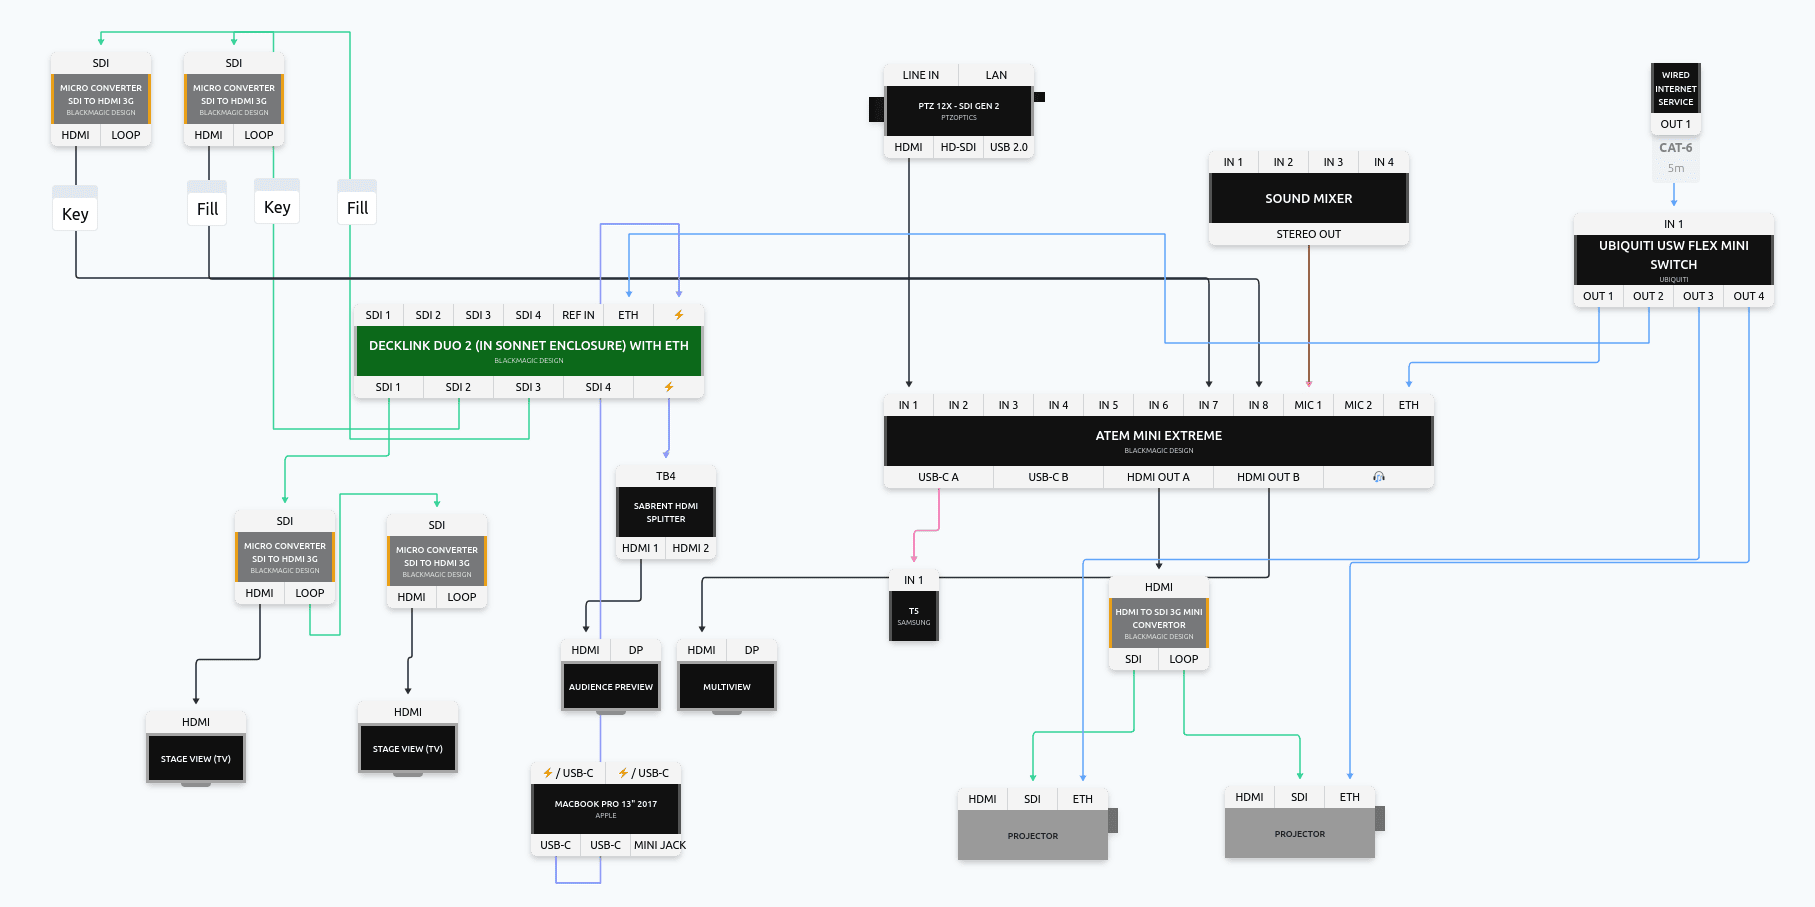
Task: Click the headphone icon on ATEM Mini Extreme
Action: click(x=1379, y=477)
